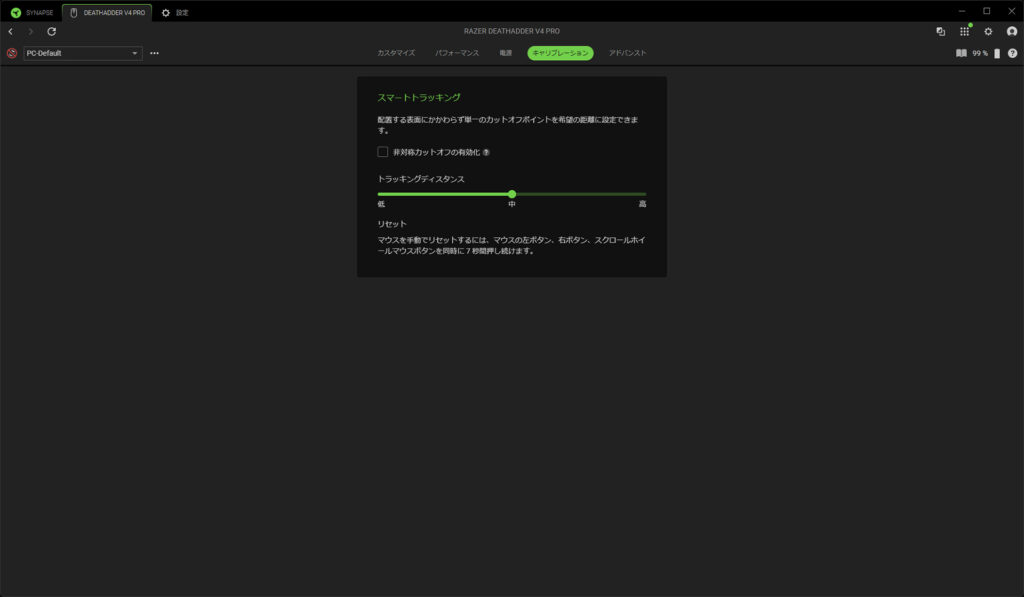Open the modules grid icon

coord(964,32)
